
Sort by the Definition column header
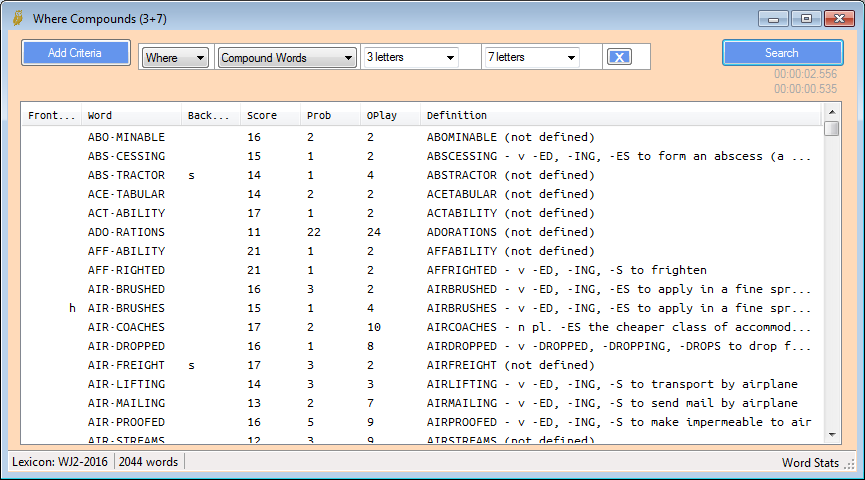click(x=621, y=115)
